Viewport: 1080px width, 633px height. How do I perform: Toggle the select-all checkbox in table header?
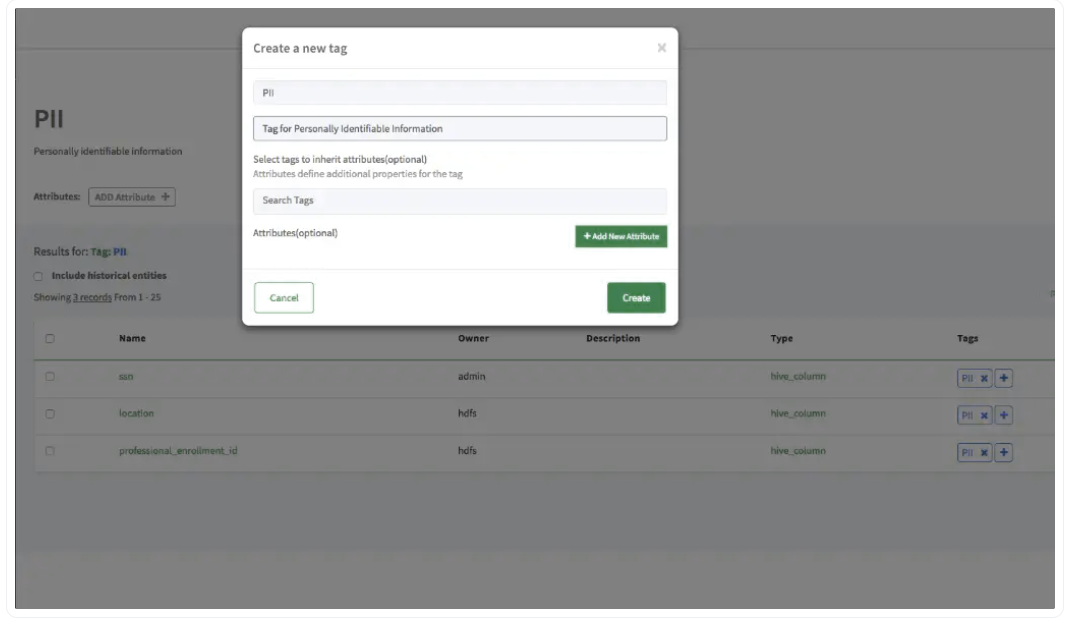(49, 339)
